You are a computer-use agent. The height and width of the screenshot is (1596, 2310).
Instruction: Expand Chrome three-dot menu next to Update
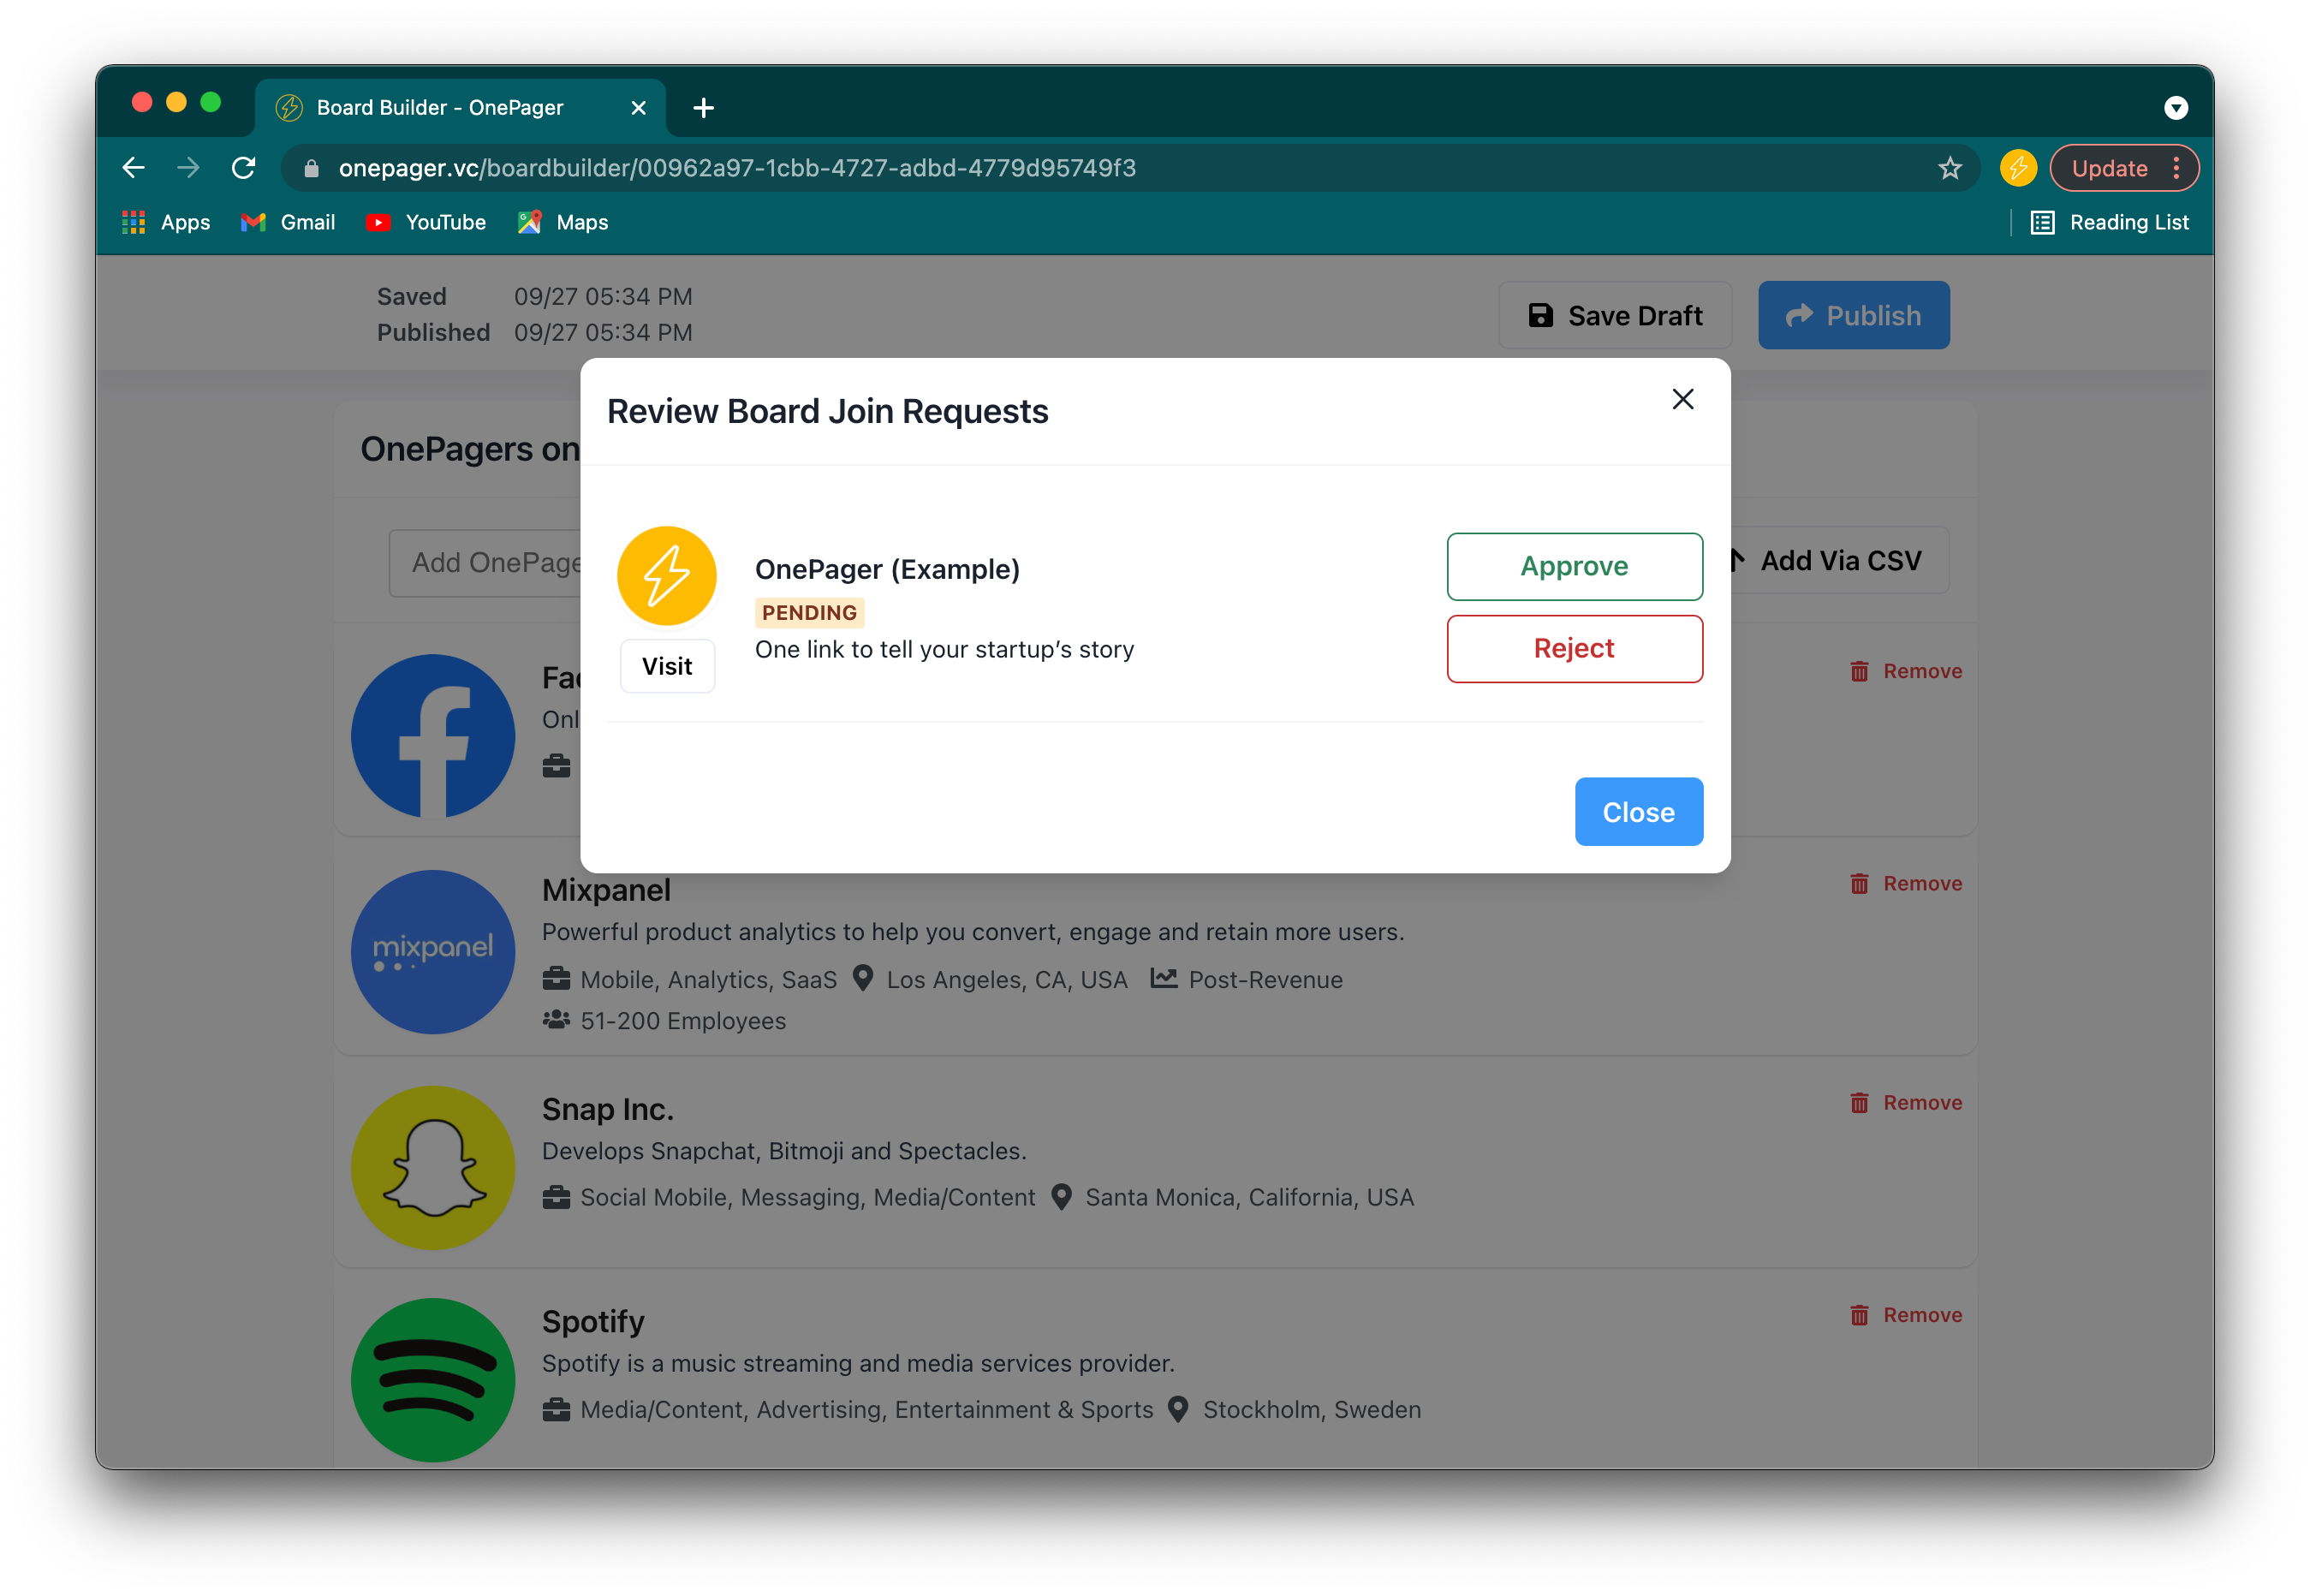pyautogui.click(x=2176, y=168)
